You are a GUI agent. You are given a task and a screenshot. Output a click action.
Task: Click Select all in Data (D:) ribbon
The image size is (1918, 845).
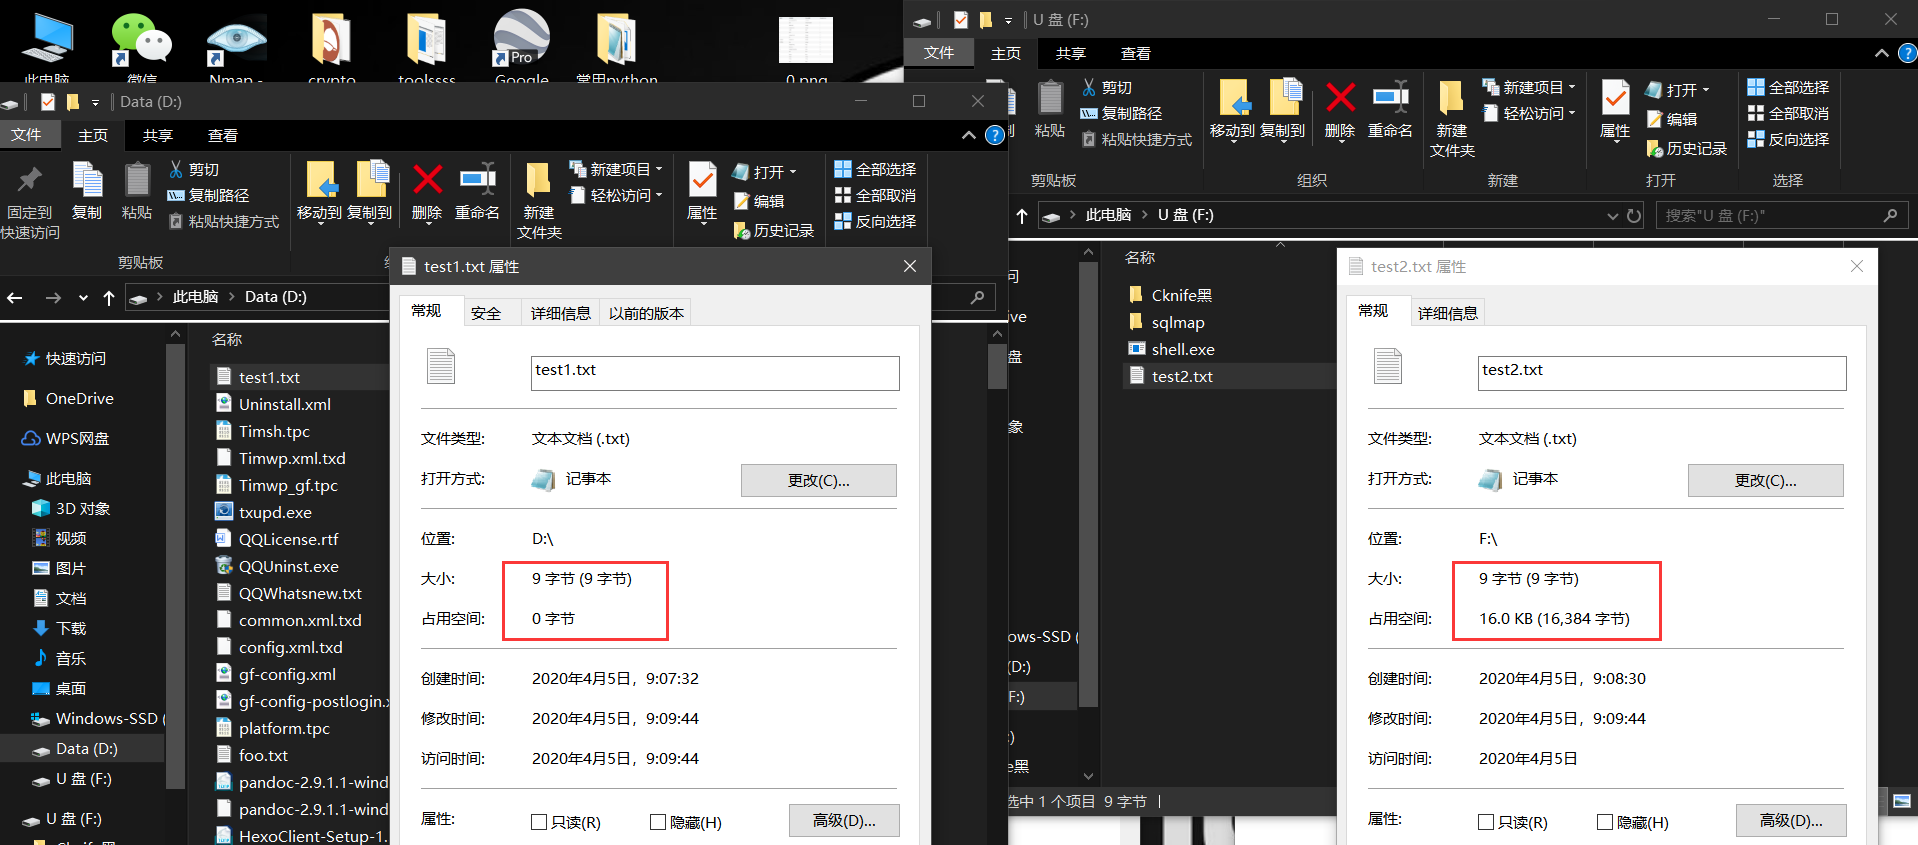click(875, 169)
